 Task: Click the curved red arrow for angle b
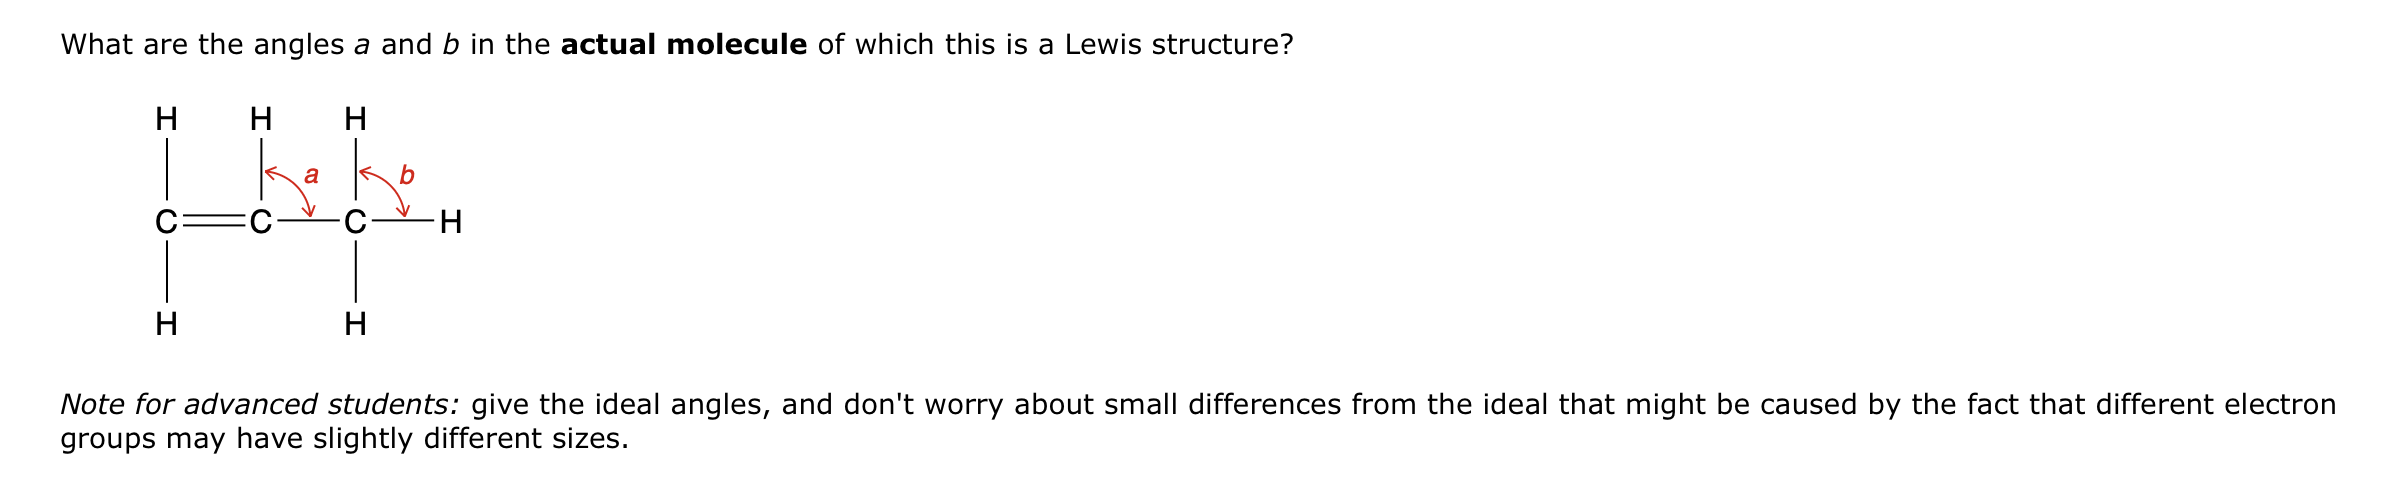tap(388, 186)
